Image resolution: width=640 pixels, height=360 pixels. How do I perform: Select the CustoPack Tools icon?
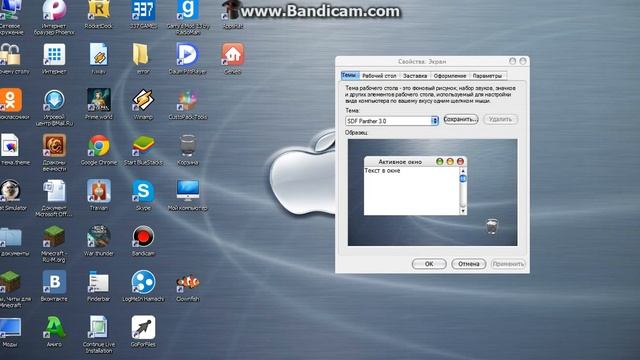click(x=188, y=100)
